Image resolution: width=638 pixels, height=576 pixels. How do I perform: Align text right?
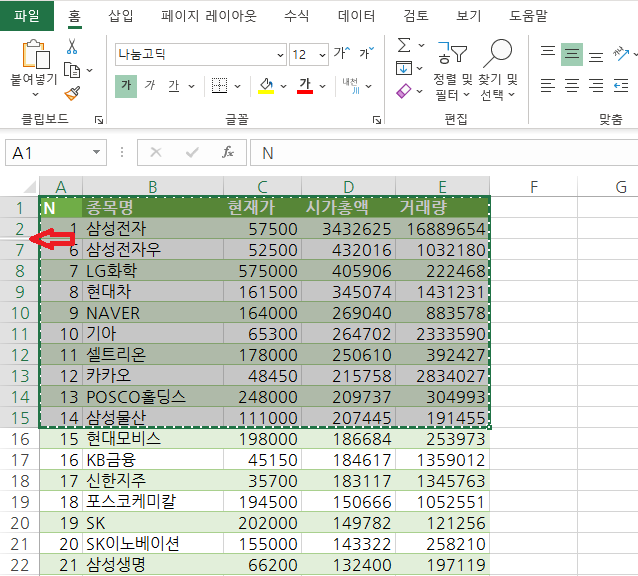coord(596,85)
